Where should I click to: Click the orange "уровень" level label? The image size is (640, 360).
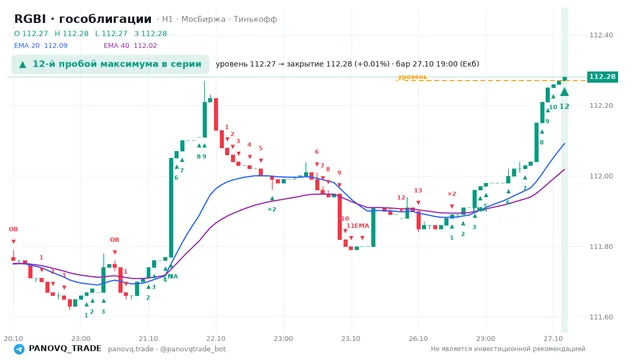[412, 77]
